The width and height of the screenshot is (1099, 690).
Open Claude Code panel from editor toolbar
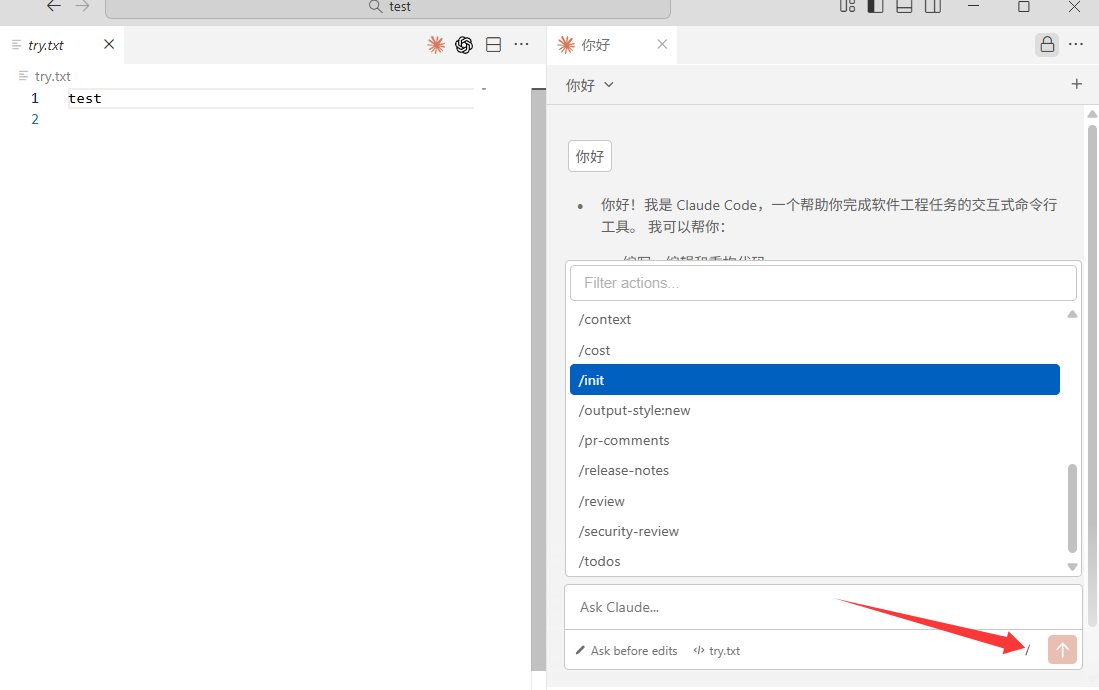click(435, 44)
